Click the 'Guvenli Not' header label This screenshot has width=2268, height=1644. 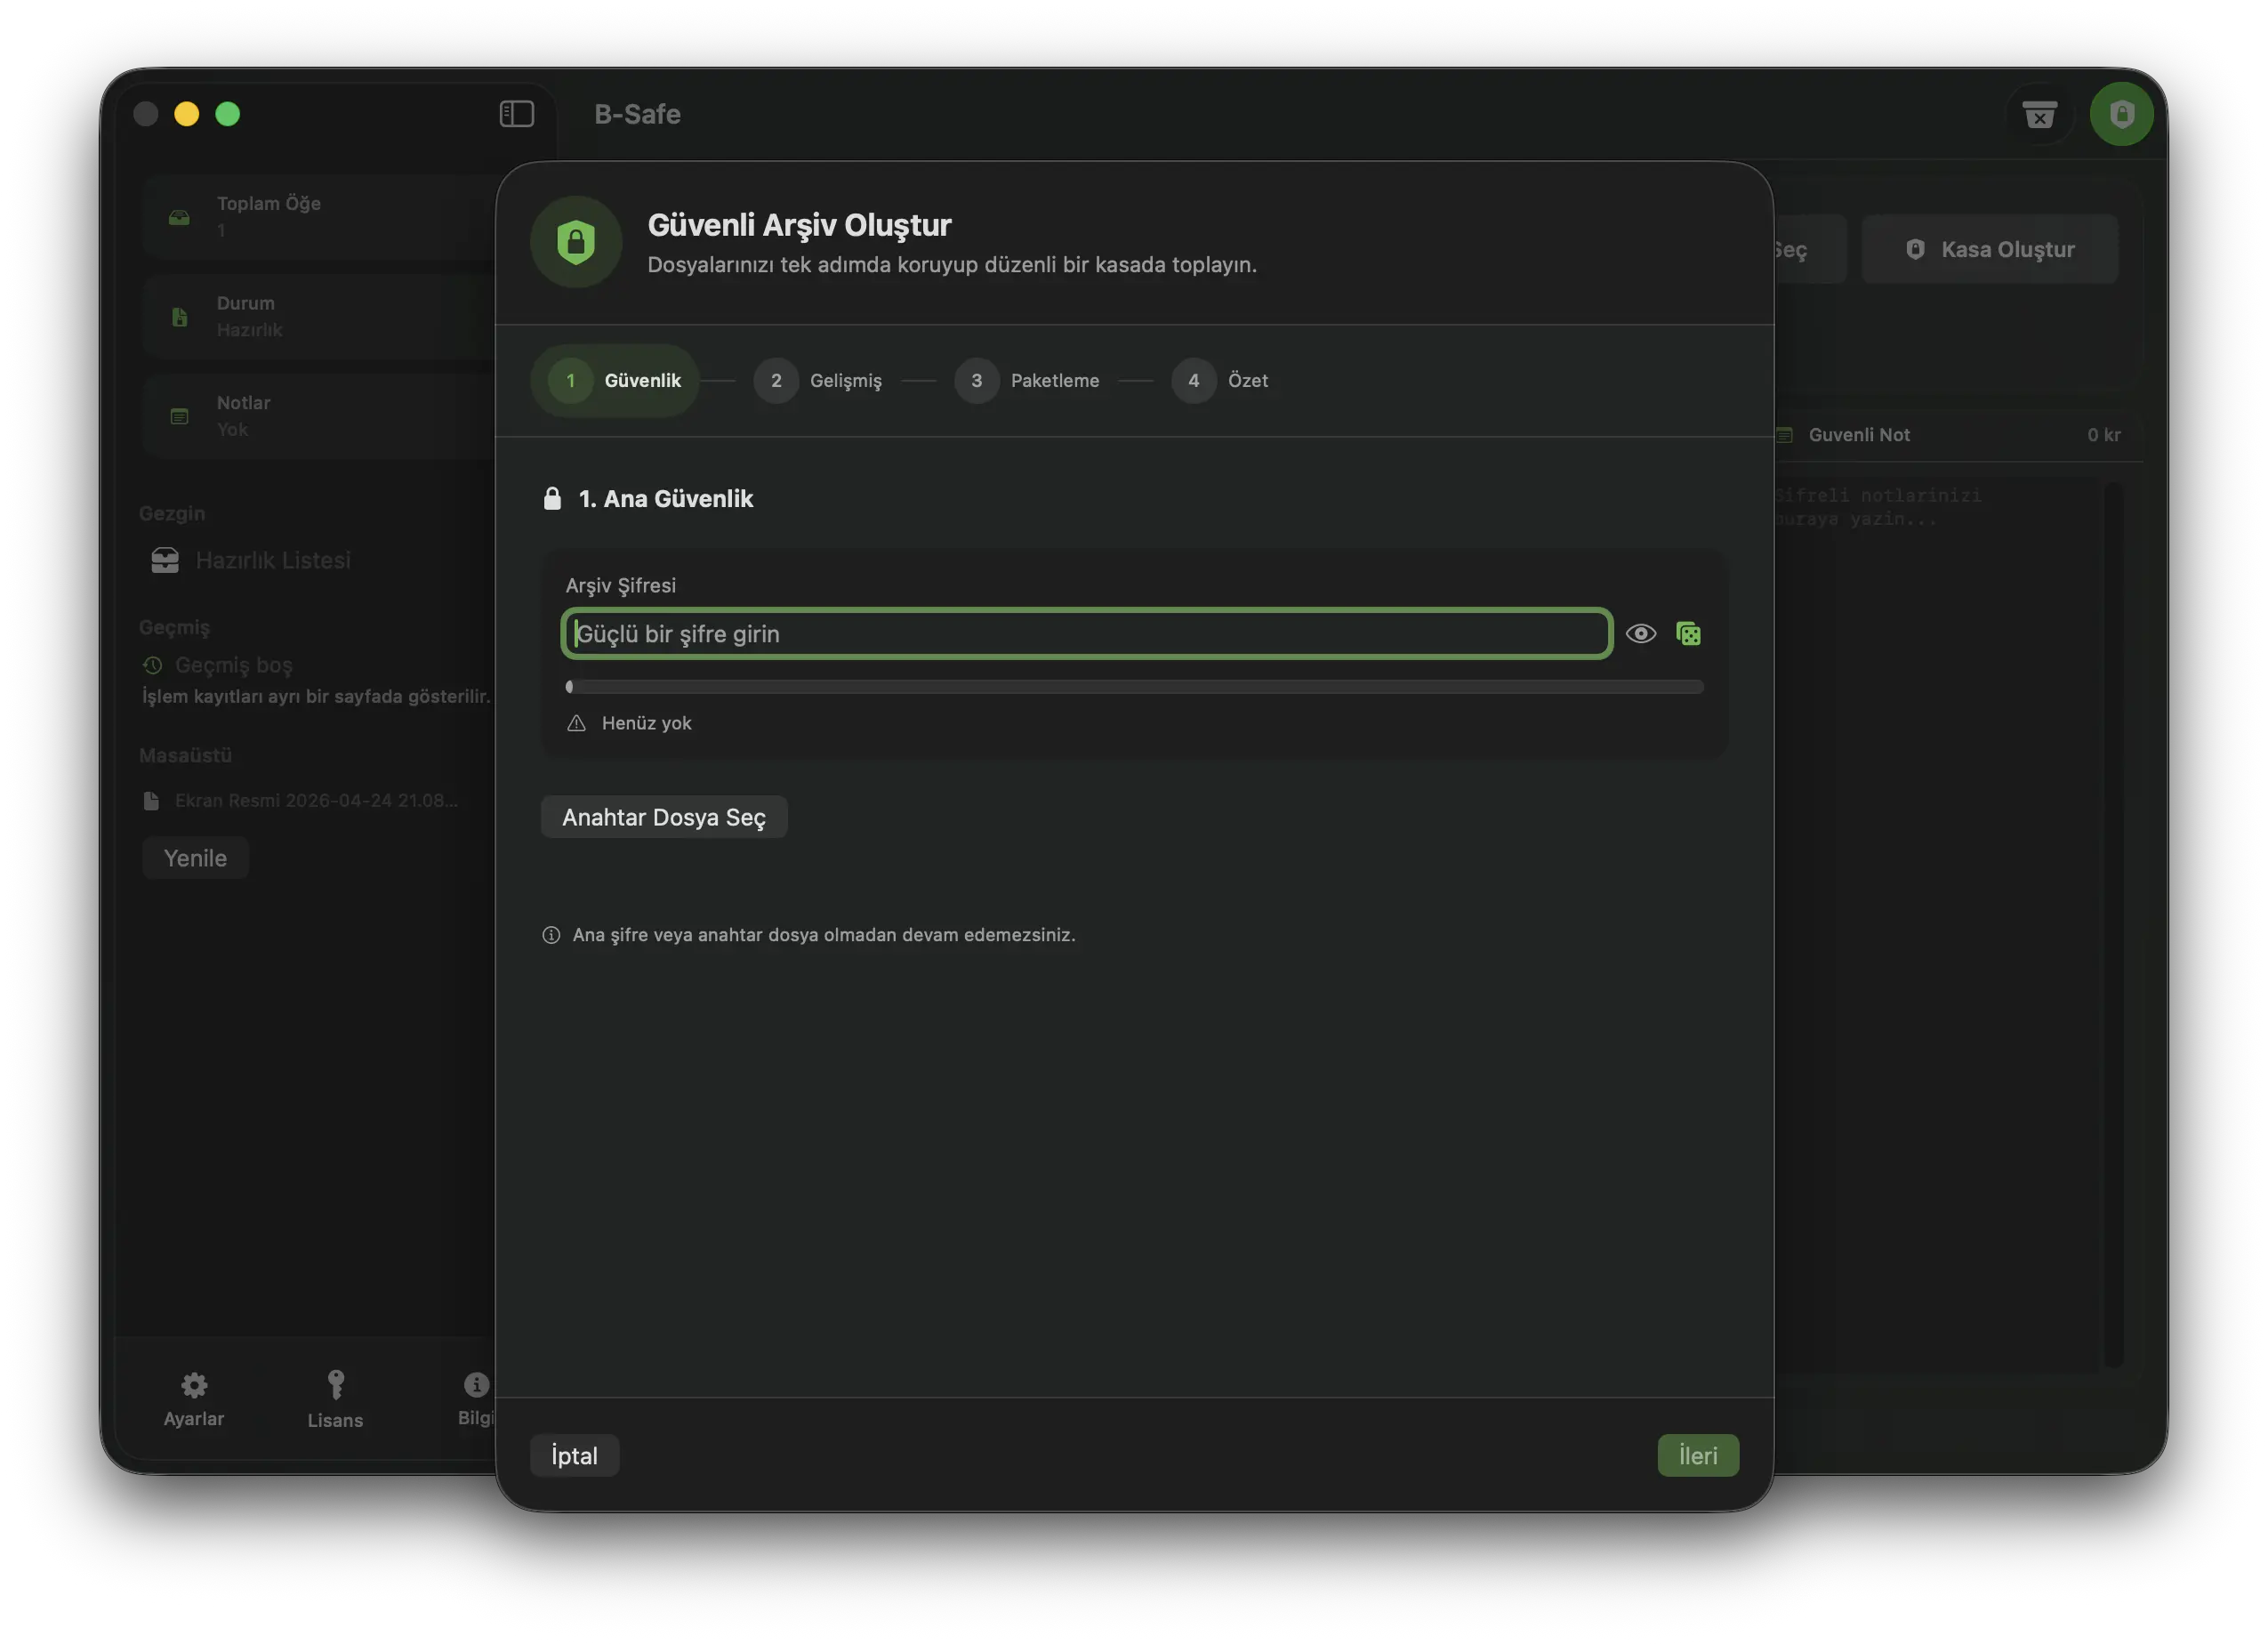(1859, 435)
